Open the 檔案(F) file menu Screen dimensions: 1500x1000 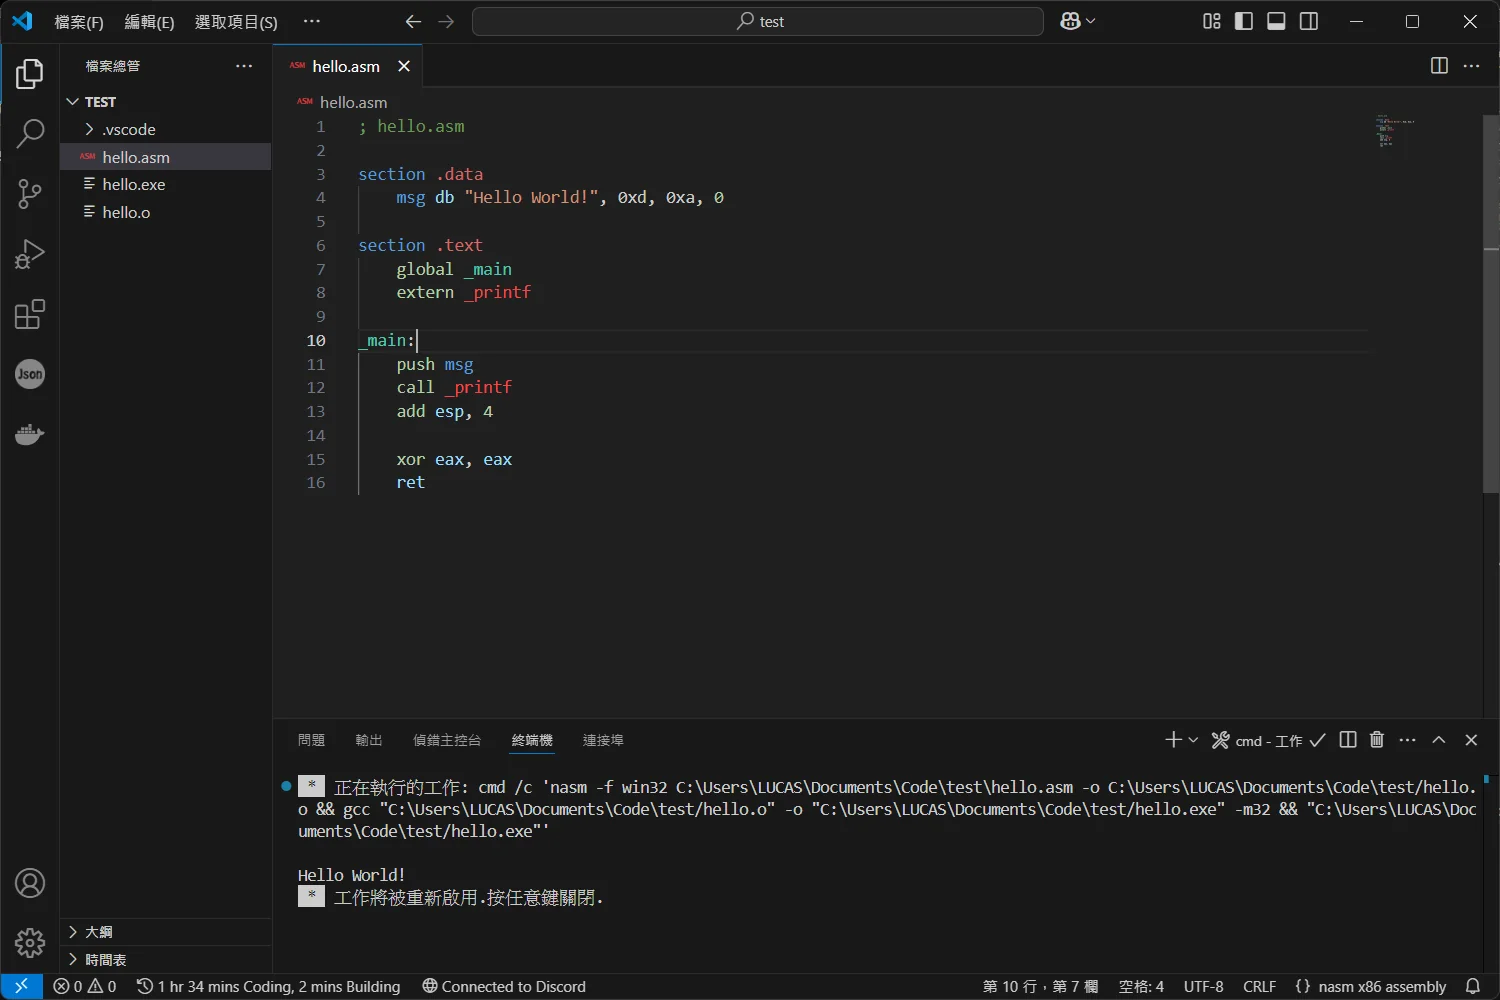[78, 22]
